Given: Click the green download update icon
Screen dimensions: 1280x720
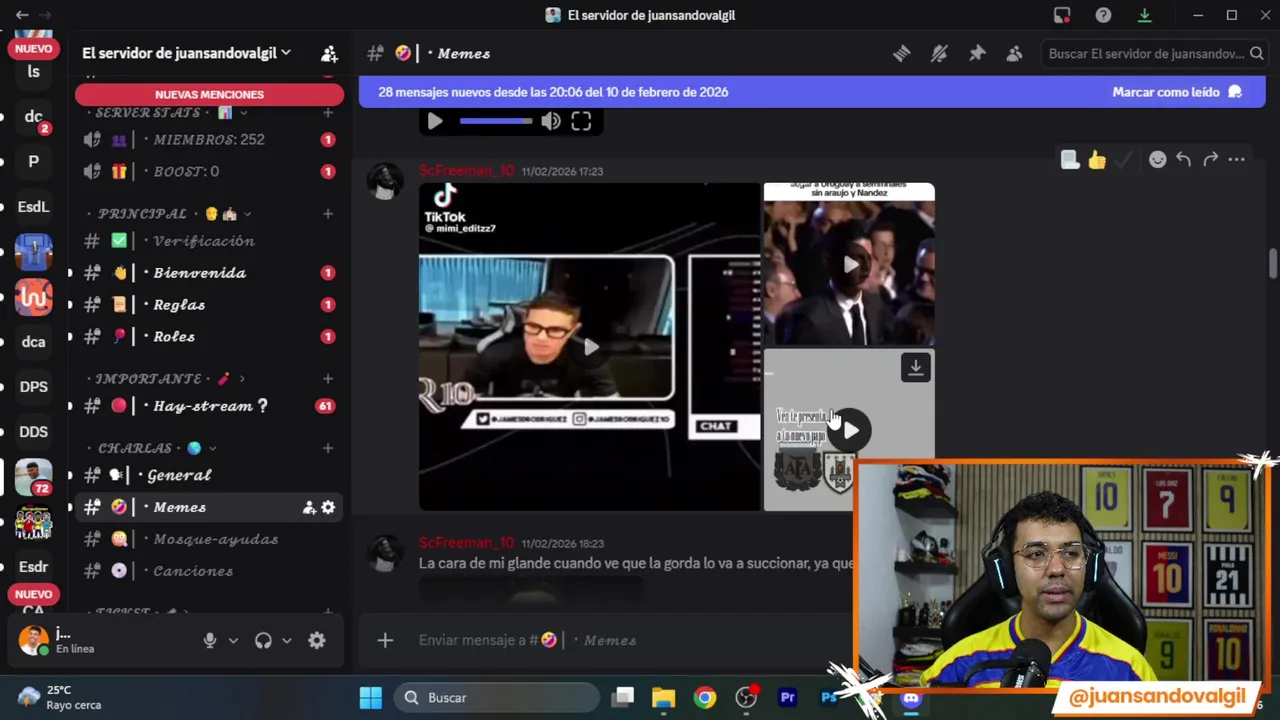Looking at the screenshot, I should [x=1144, y=15].
